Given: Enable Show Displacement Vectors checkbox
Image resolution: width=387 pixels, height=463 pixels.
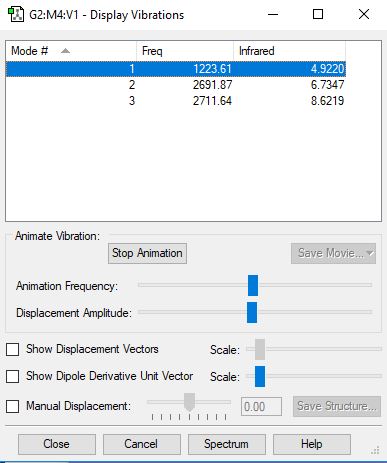Looking at the screenshot, I should [x=13, y=350].
